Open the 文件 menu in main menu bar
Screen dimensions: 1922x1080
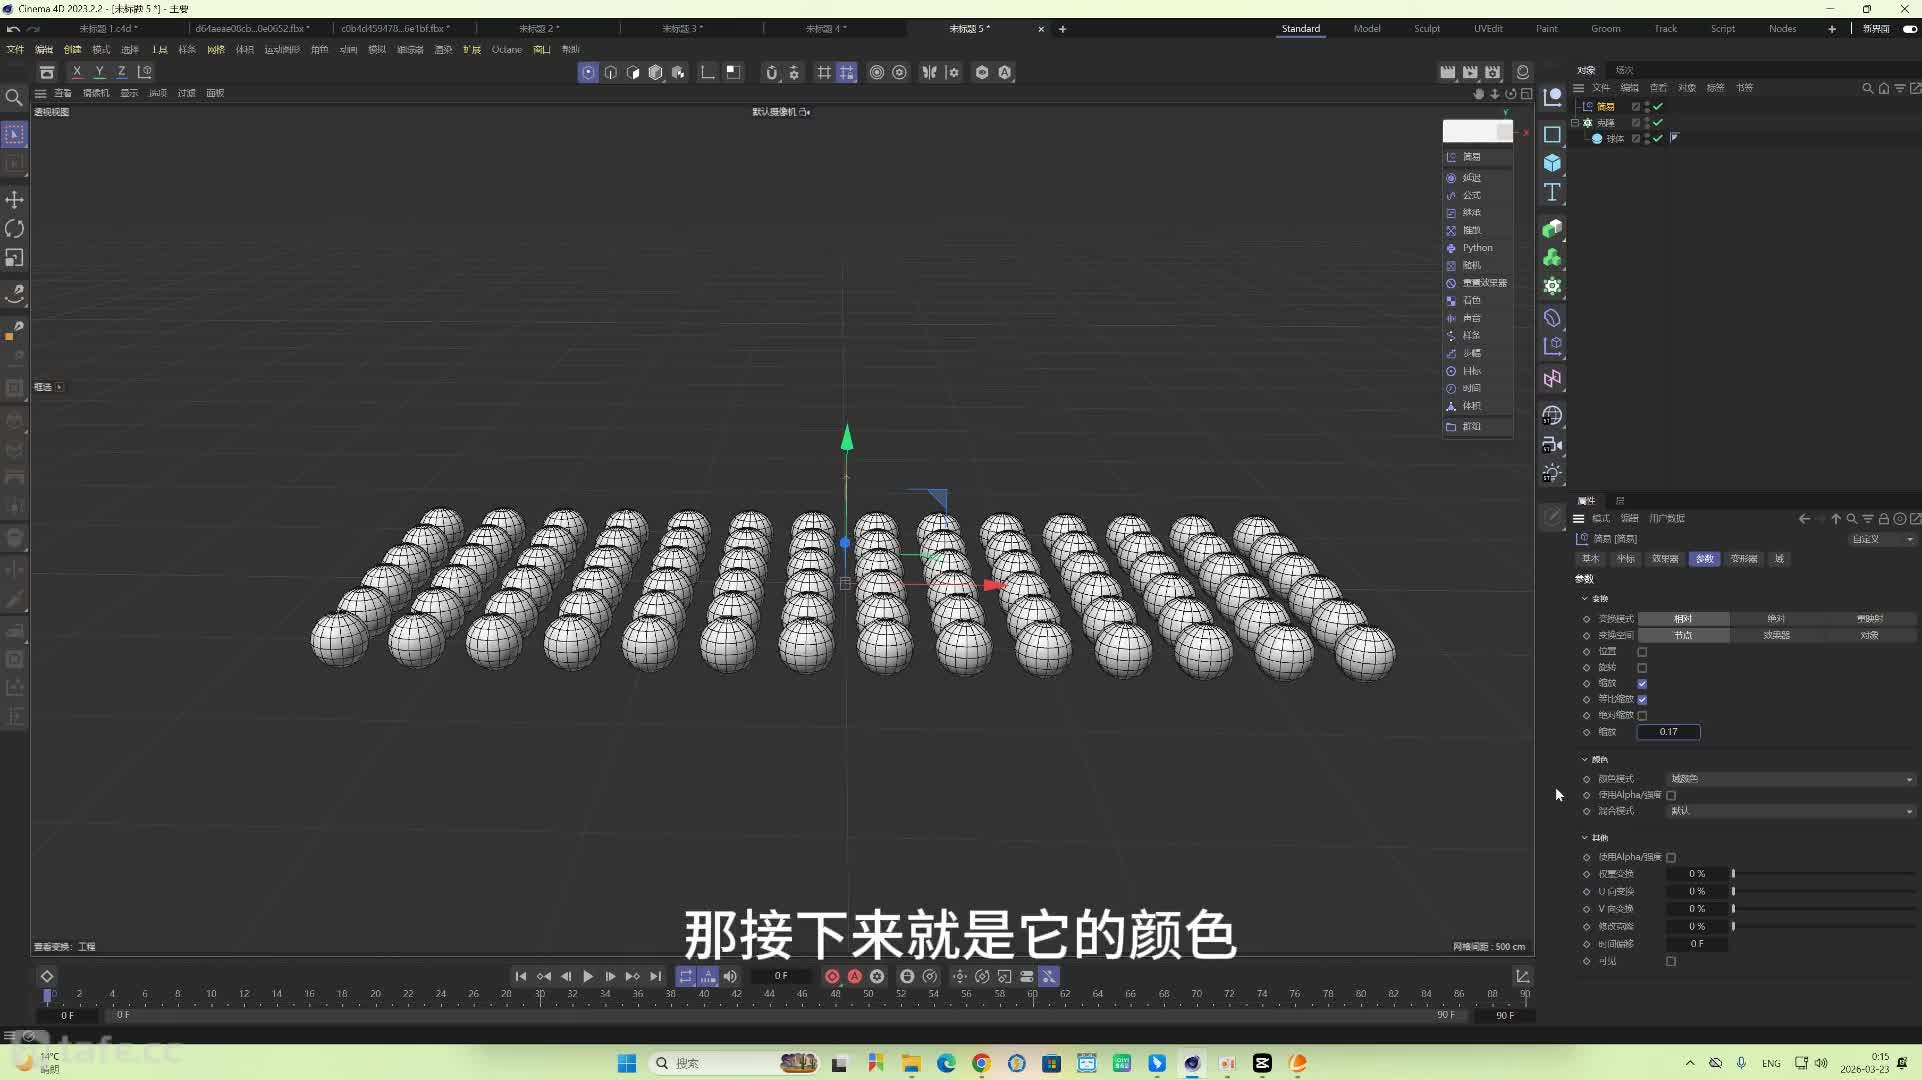pos(15,49)
